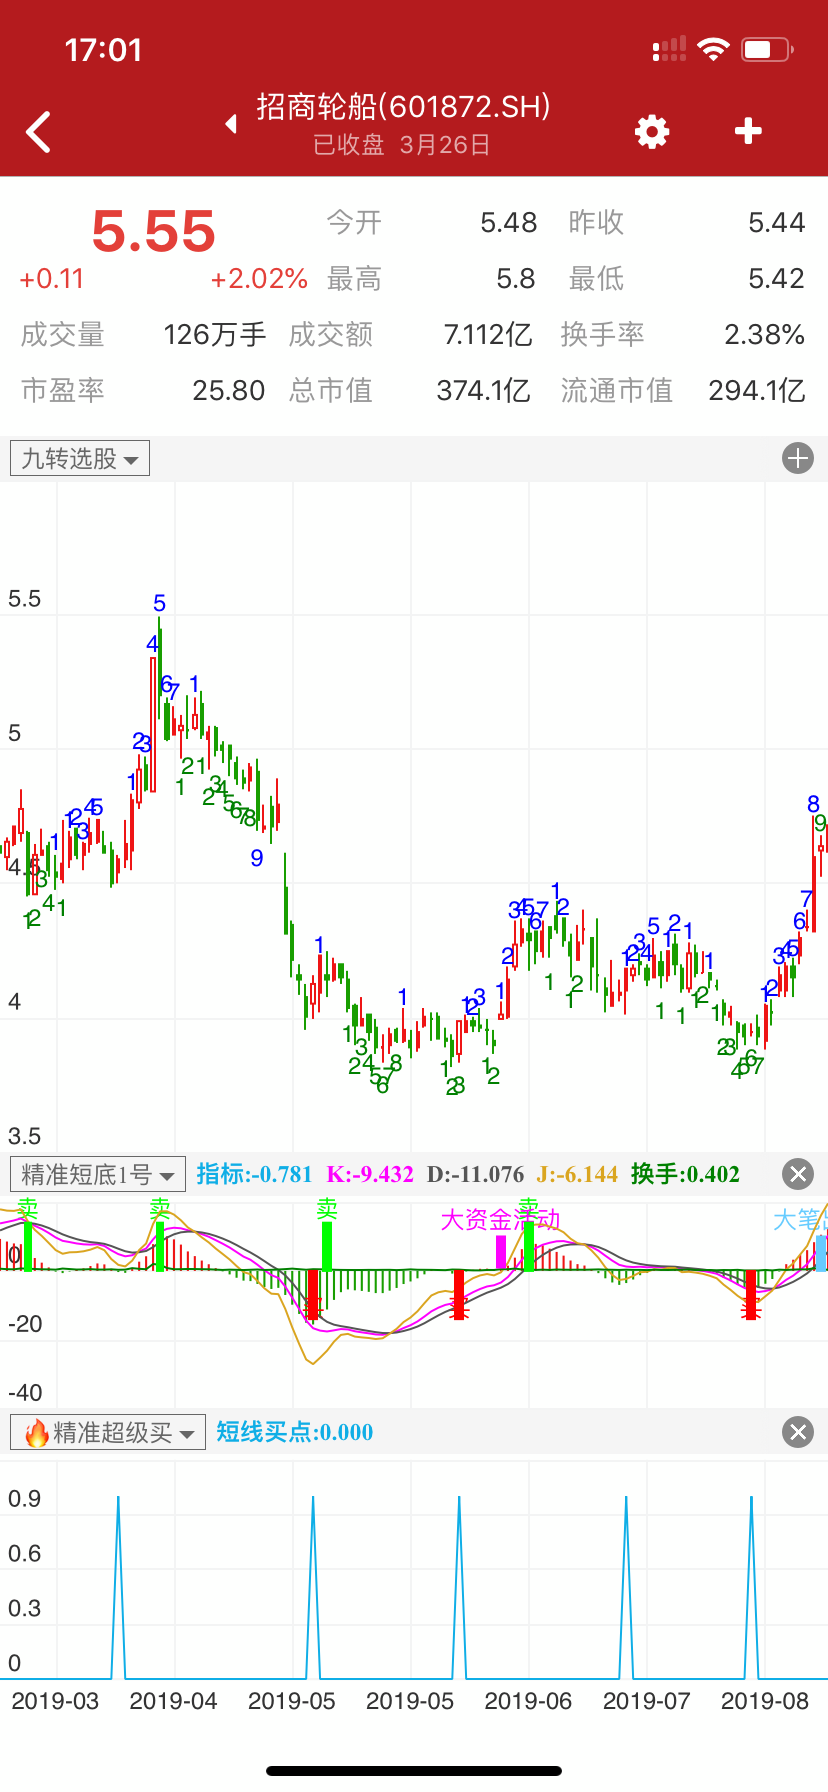Screen dimensions: 828x1792
Task: Tap the flame icon beside 精准超级买
Action: 37,1432
